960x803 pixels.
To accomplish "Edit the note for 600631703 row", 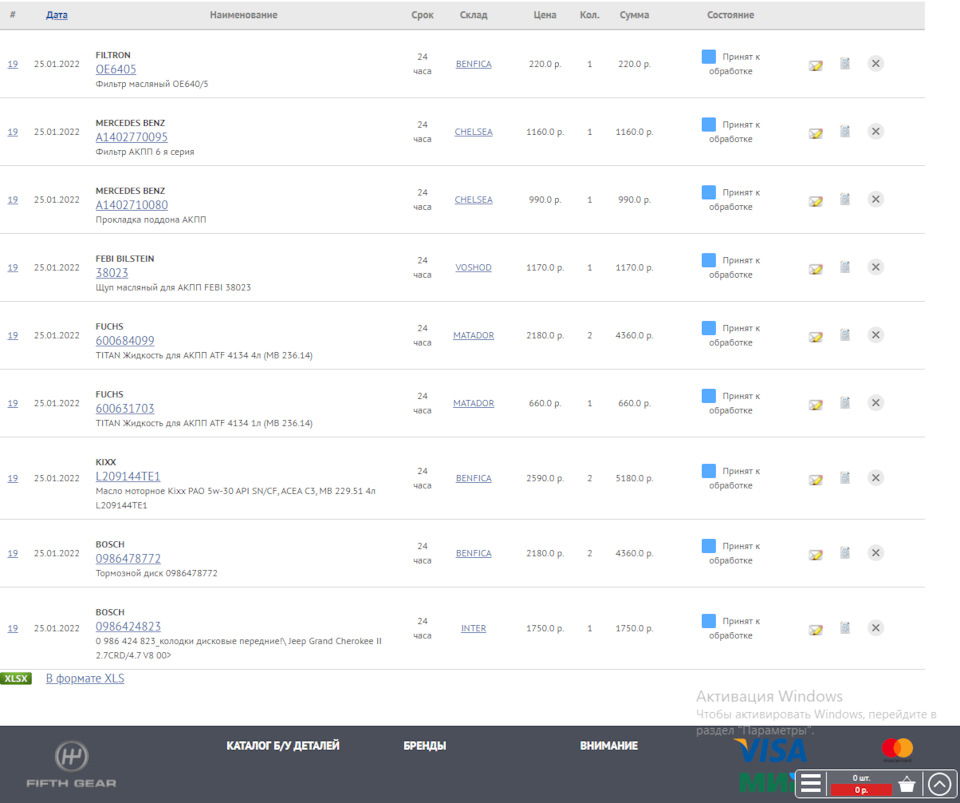I will [x=816, y=405].
